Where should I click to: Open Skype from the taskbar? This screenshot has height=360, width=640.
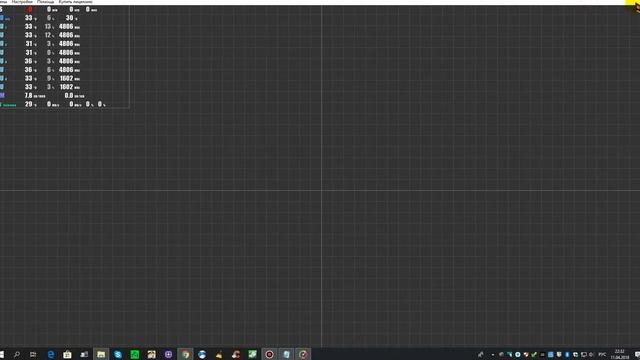pyautogui.click(x=118, y=354)
